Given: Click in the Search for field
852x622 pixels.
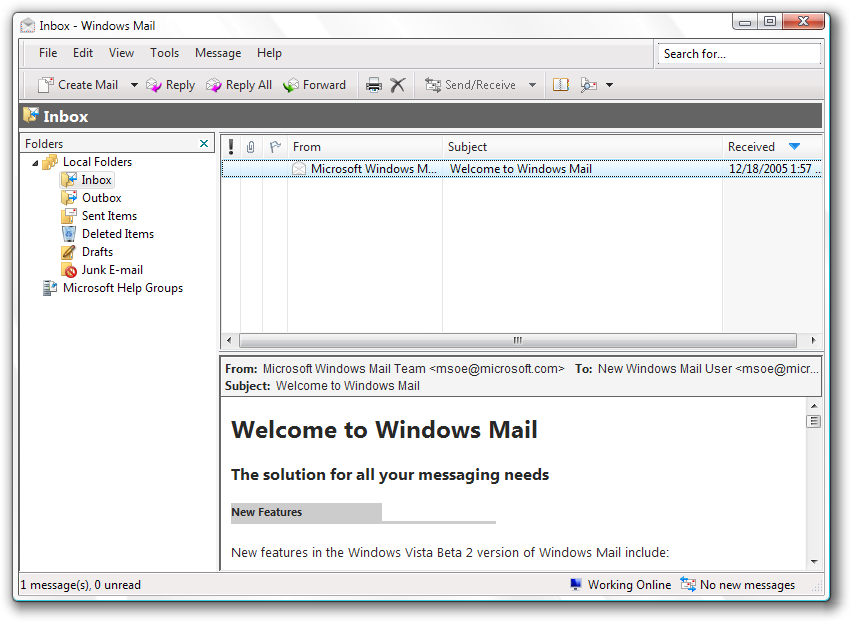Looking at the screenshot, I should tap(738, 54).
